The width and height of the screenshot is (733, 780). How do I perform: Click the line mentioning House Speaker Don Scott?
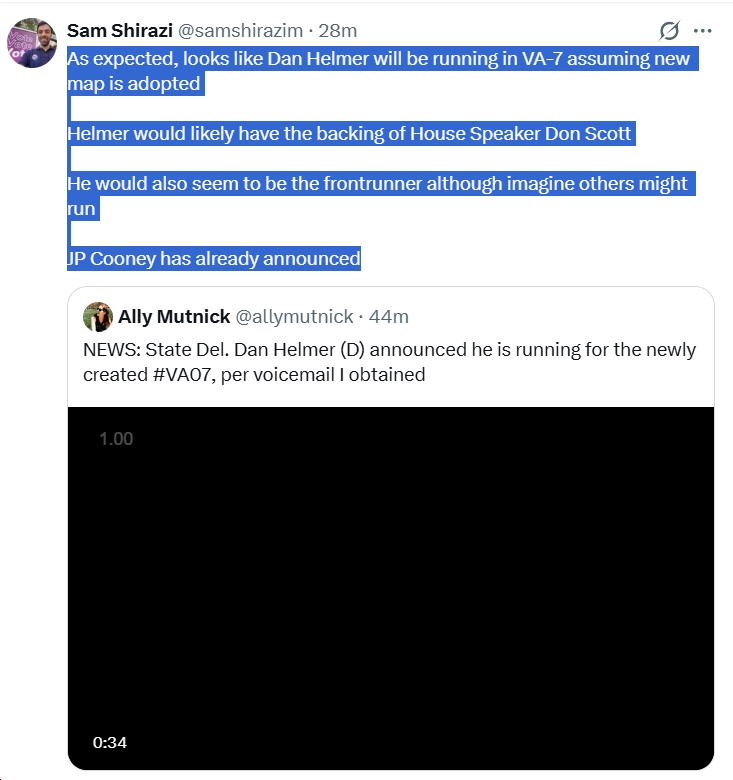[x=349, y=134]
